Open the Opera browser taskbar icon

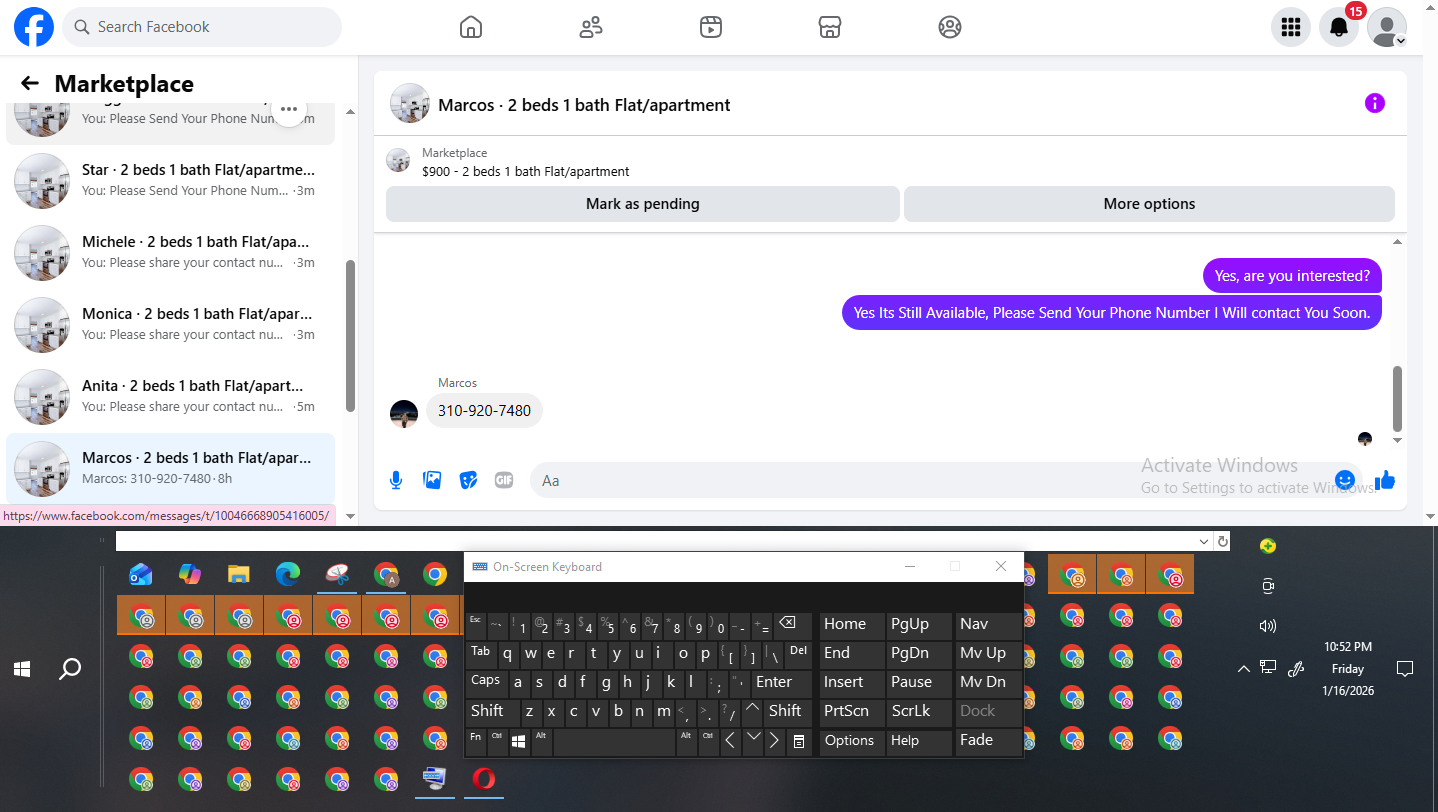(484, 778)
